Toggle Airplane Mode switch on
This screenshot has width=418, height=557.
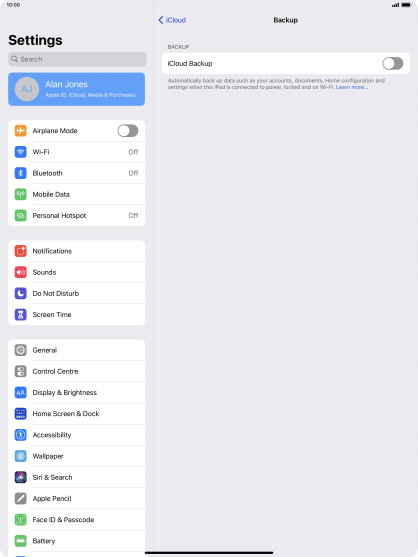pyautogui.click(x=128, y=131)
